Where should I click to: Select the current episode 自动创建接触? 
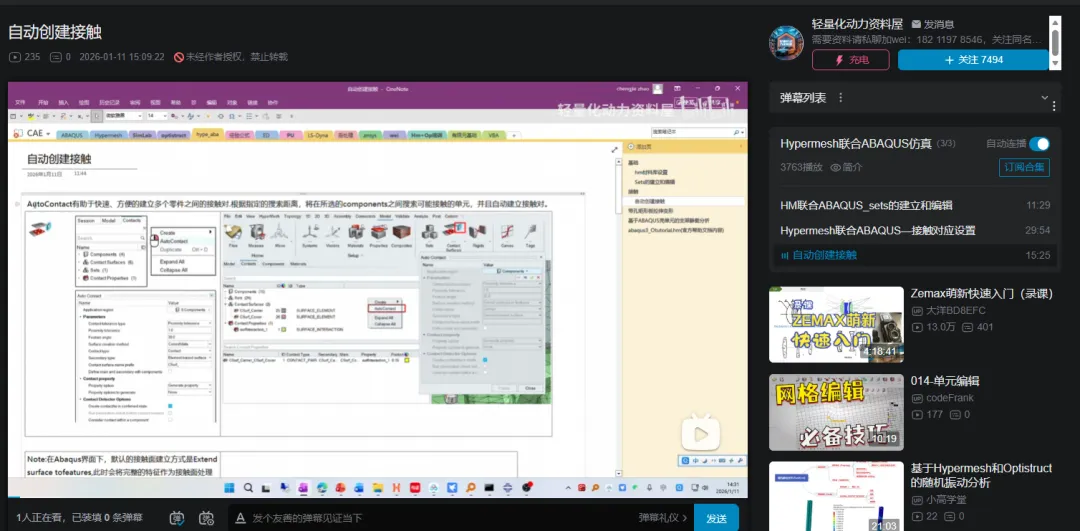pos(915,255)
